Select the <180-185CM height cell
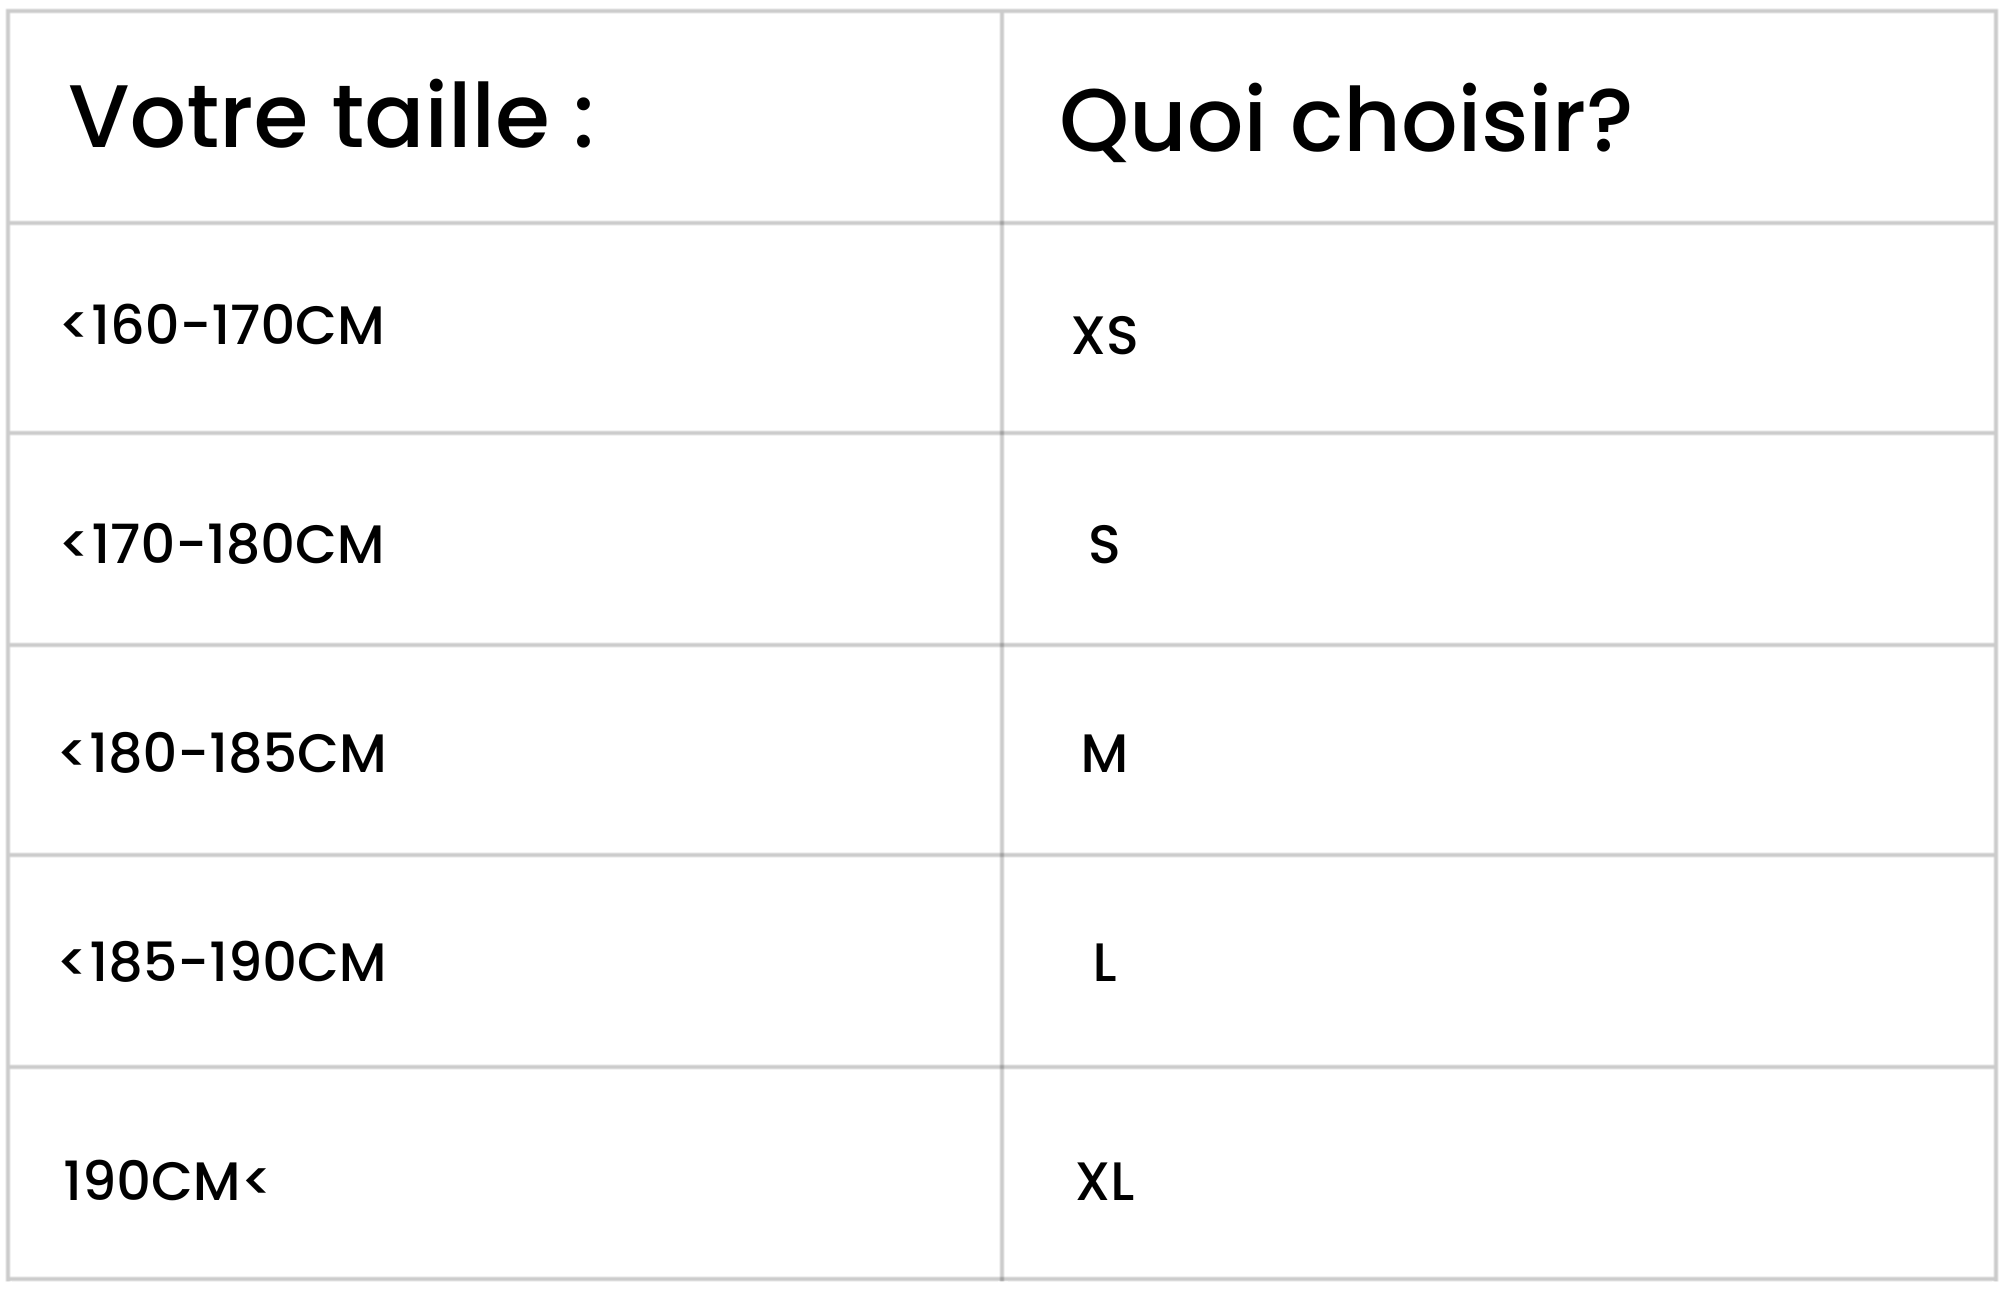This screenshot has width=2005, height=1291. [223, 753]
